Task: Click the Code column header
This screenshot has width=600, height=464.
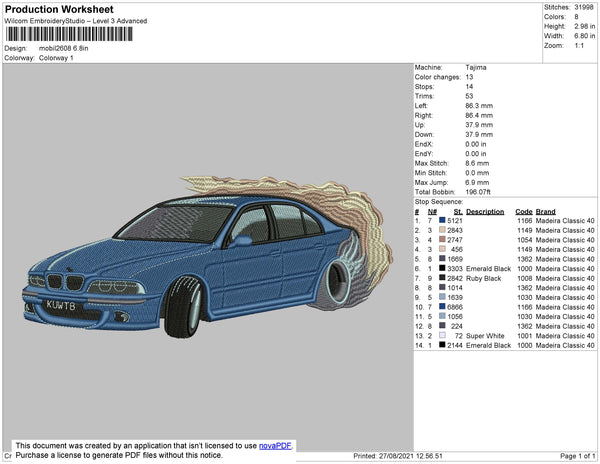Action: pos(523,212)
